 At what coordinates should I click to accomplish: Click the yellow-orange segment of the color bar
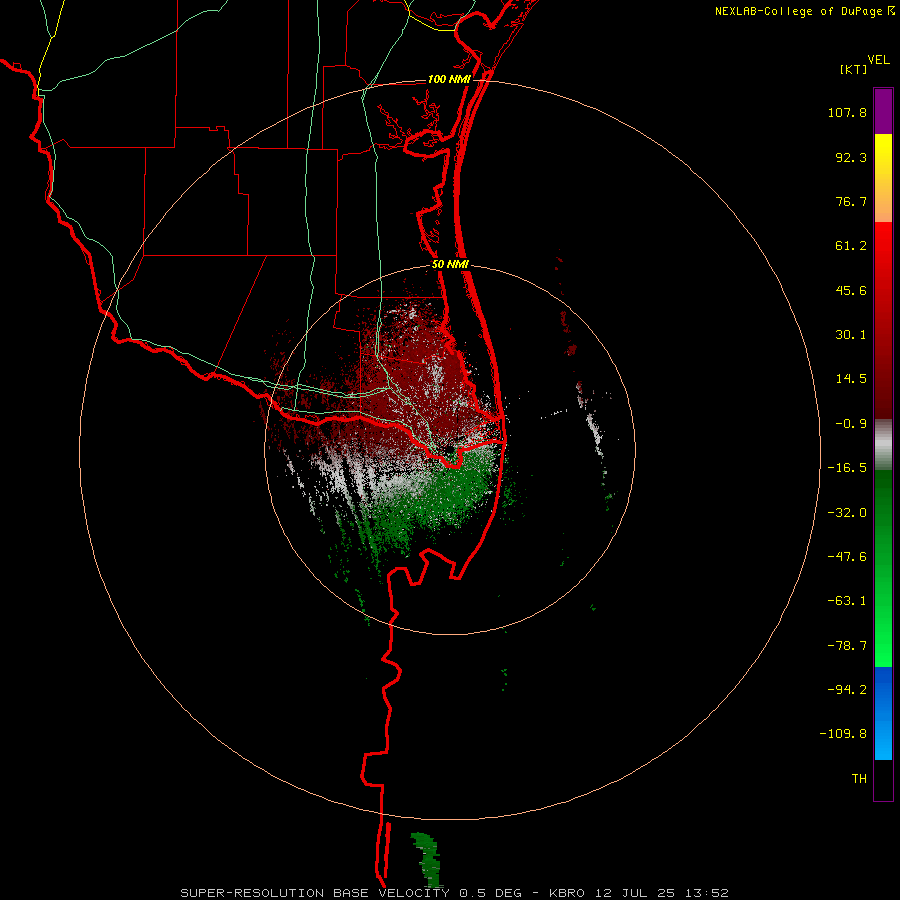pyautogui.click(x=883, y=178)
